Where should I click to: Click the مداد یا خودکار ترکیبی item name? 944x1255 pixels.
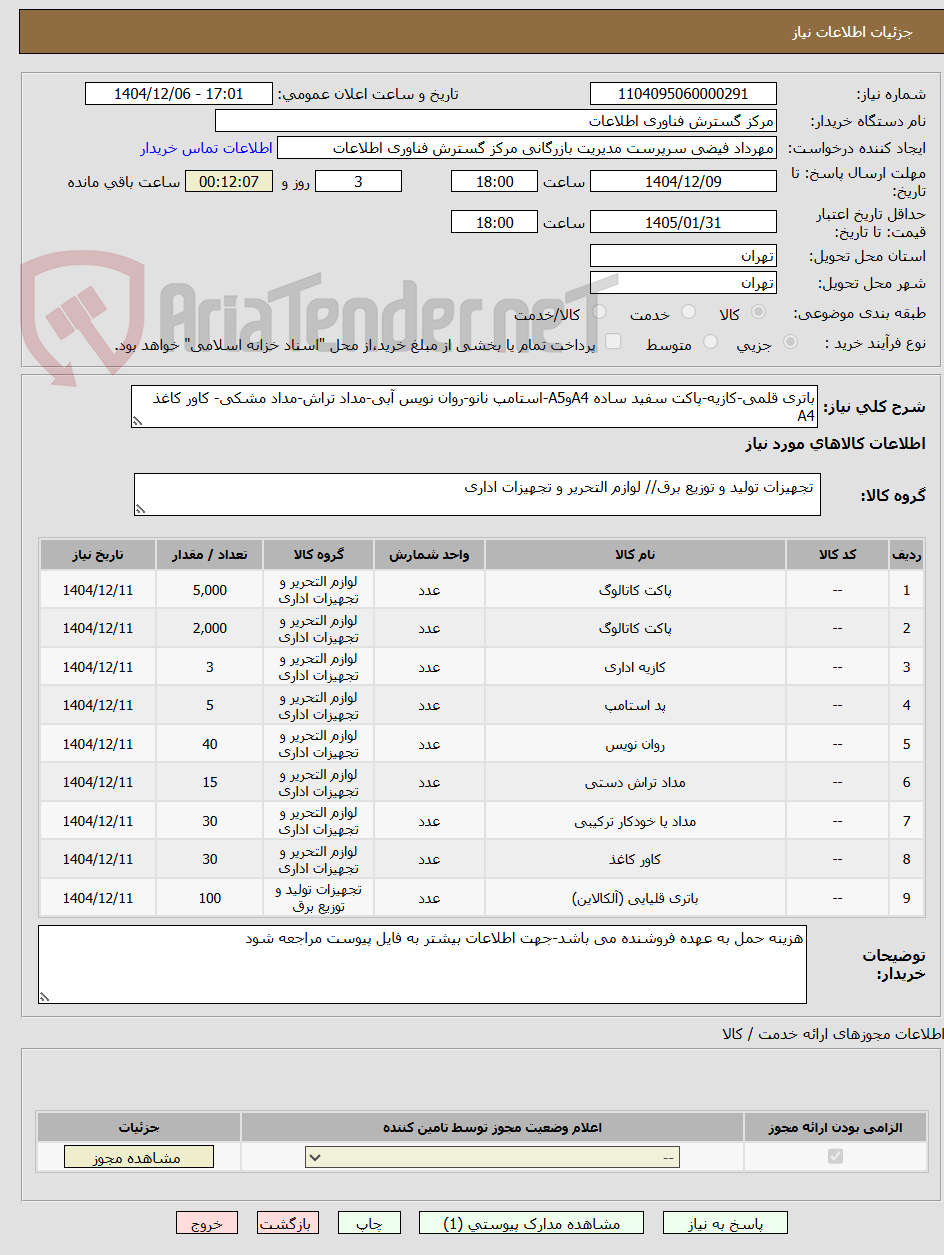point(636,822)
